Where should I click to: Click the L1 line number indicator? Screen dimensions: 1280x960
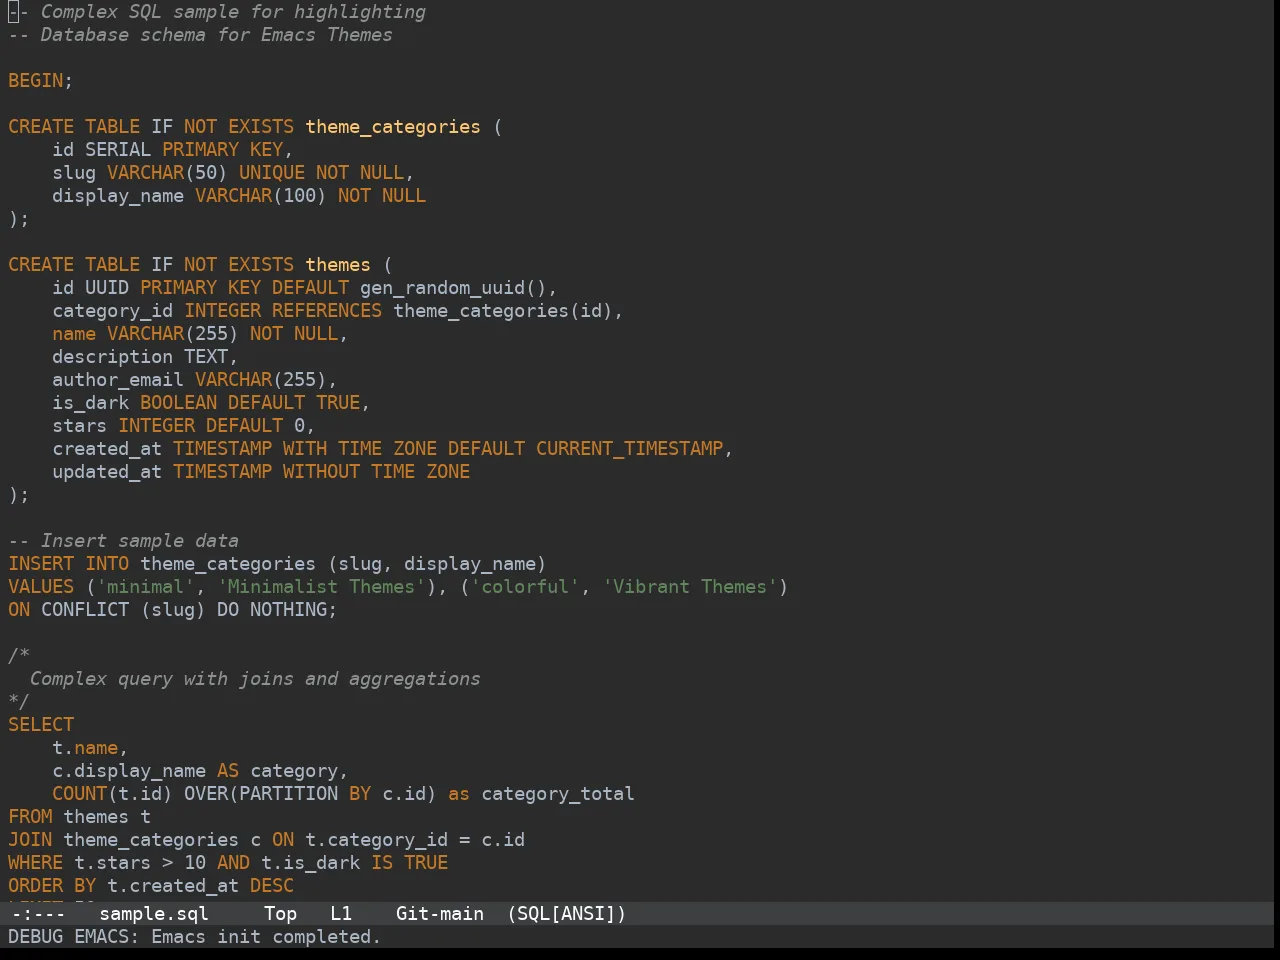tap(341, 914)
